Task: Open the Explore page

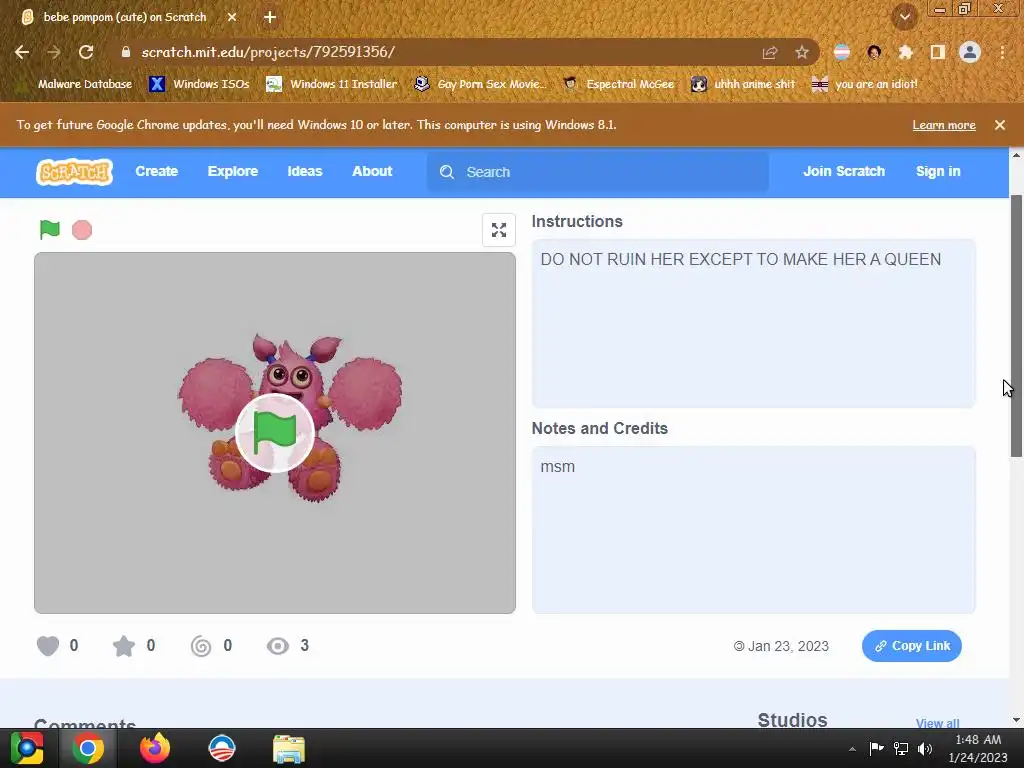Action: coord(232,171)
